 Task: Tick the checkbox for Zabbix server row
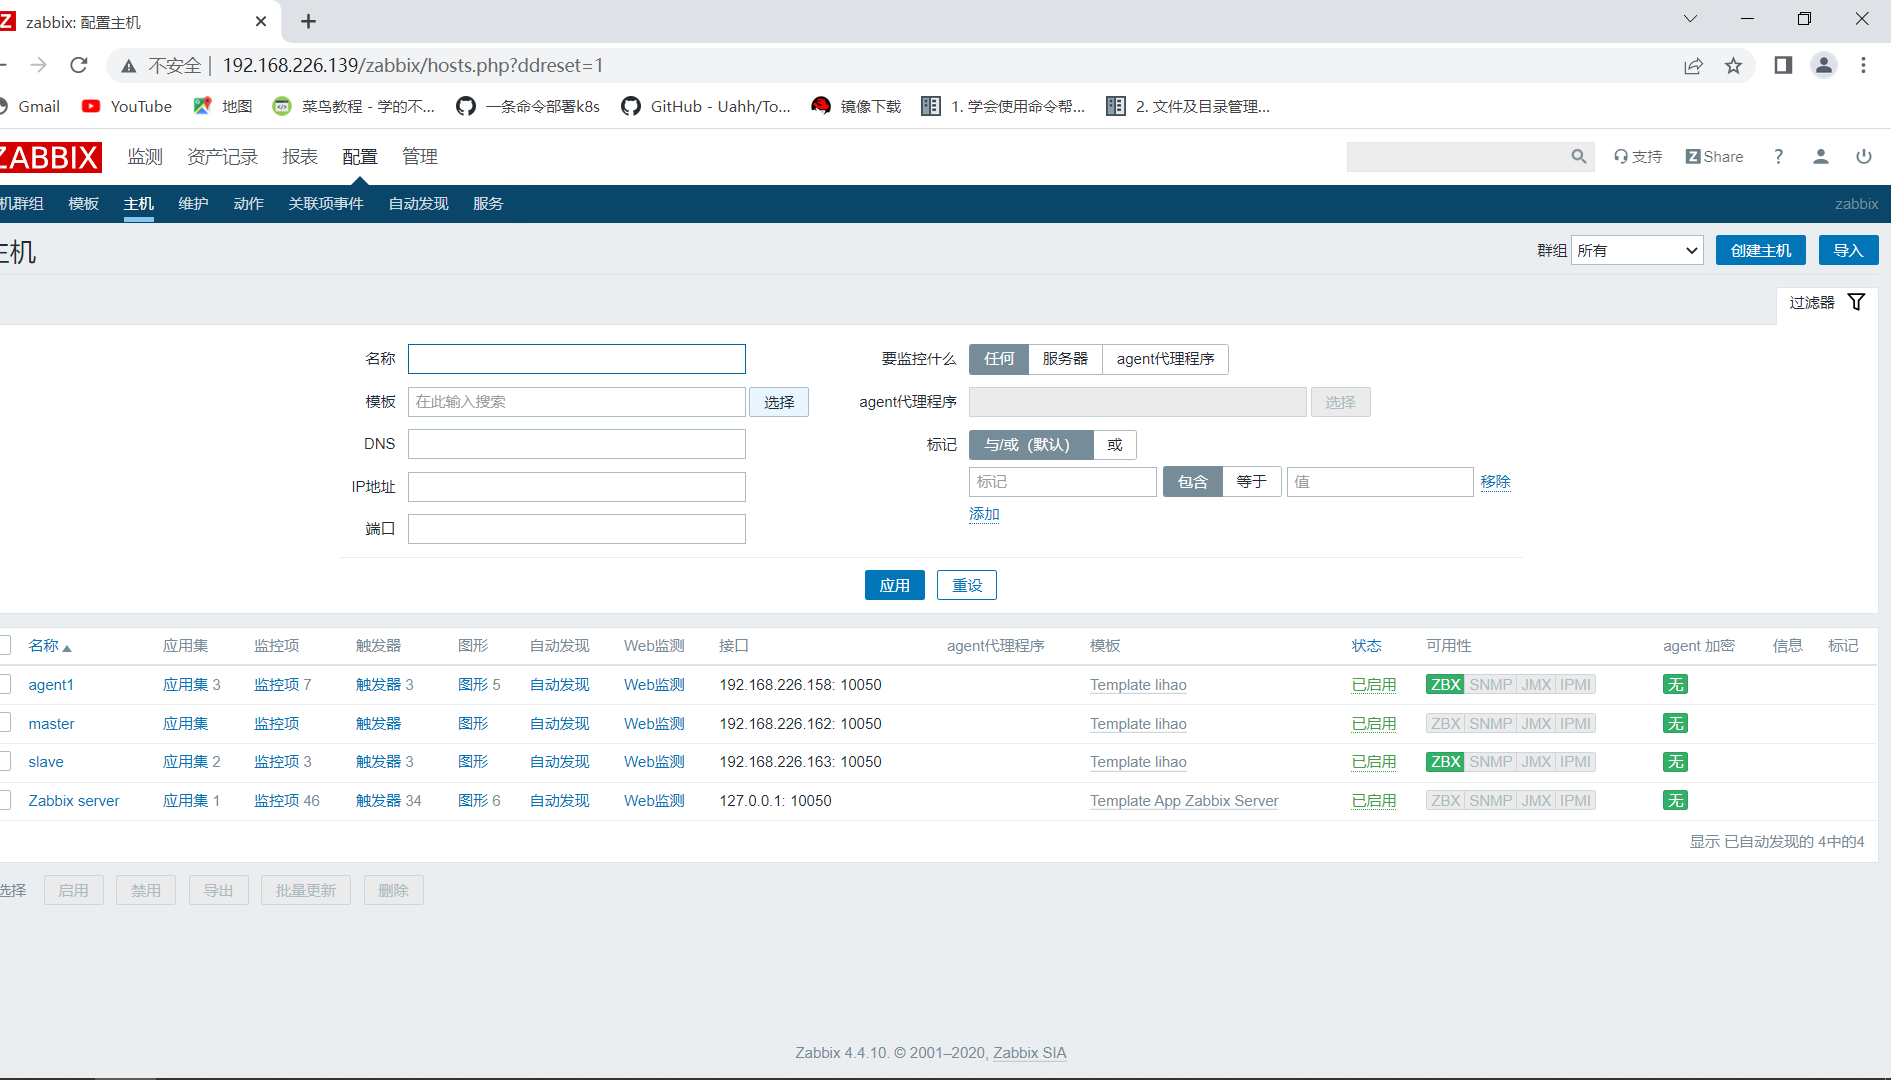pyautogui.click(x=4, y=800)
